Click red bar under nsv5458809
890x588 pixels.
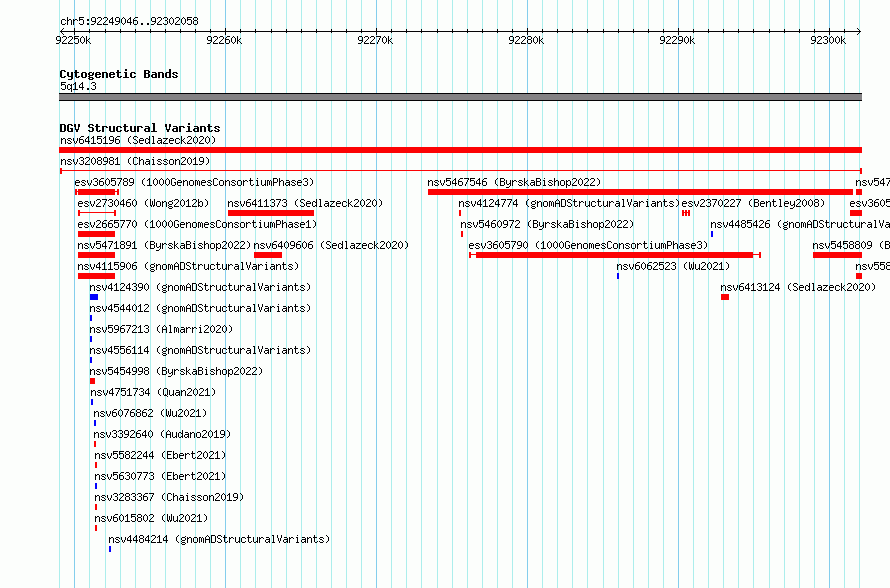click(x=837, y=255)
